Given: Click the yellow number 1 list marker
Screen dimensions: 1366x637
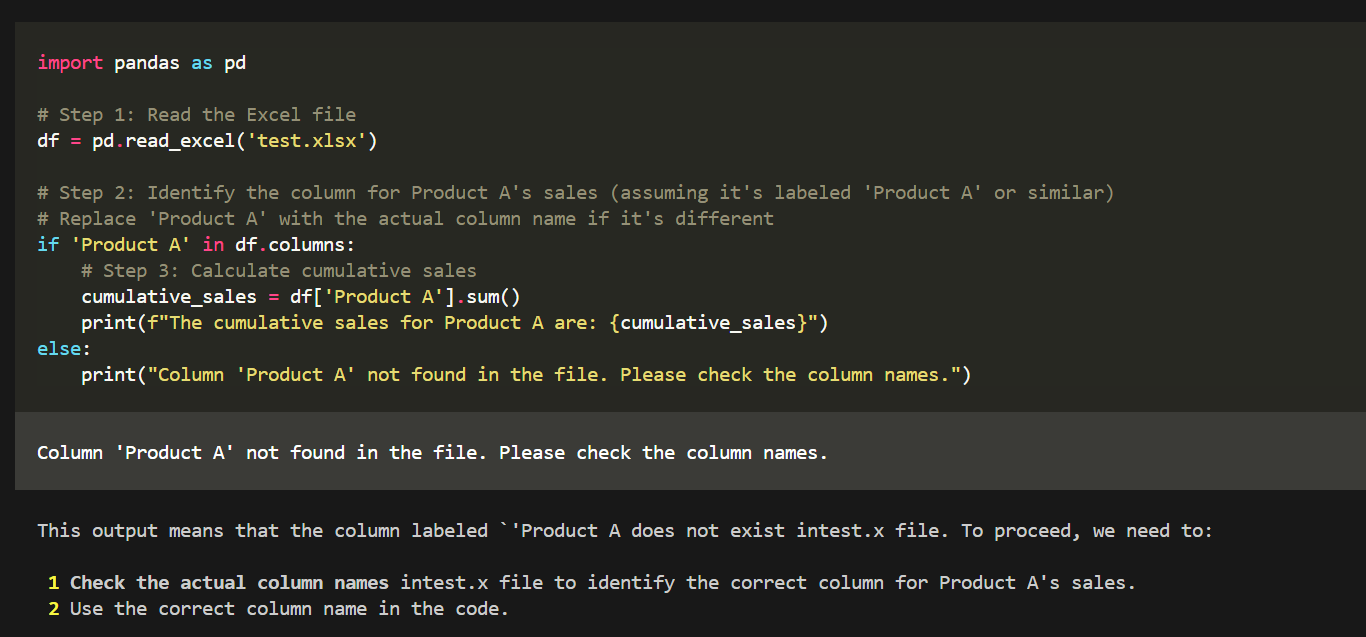Looking at the screenshot, I should pos(53,583).
